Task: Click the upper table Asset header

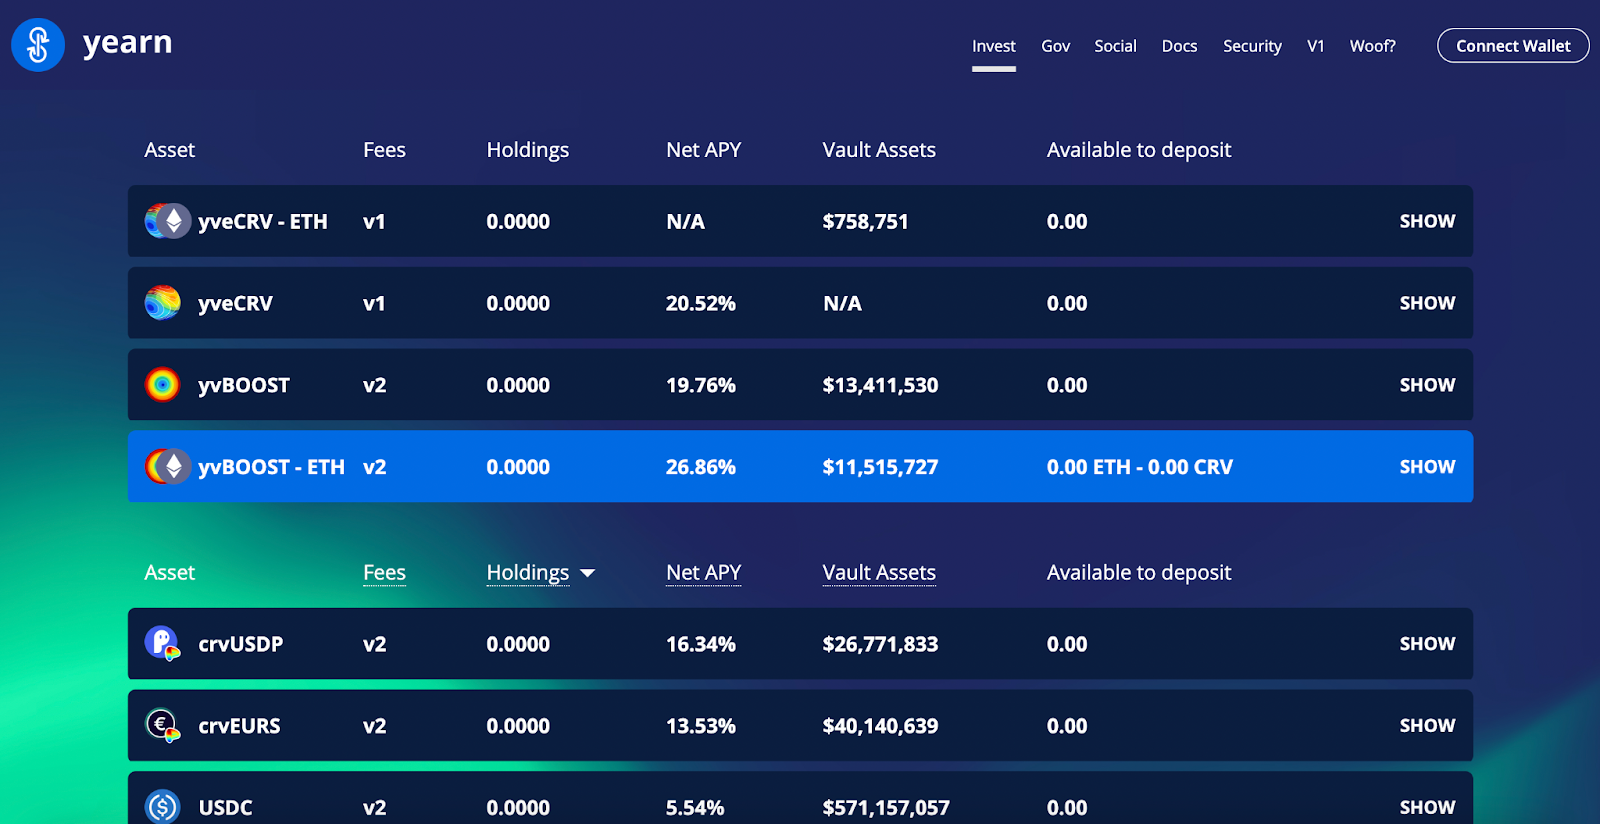Action: tap(169, 150)
